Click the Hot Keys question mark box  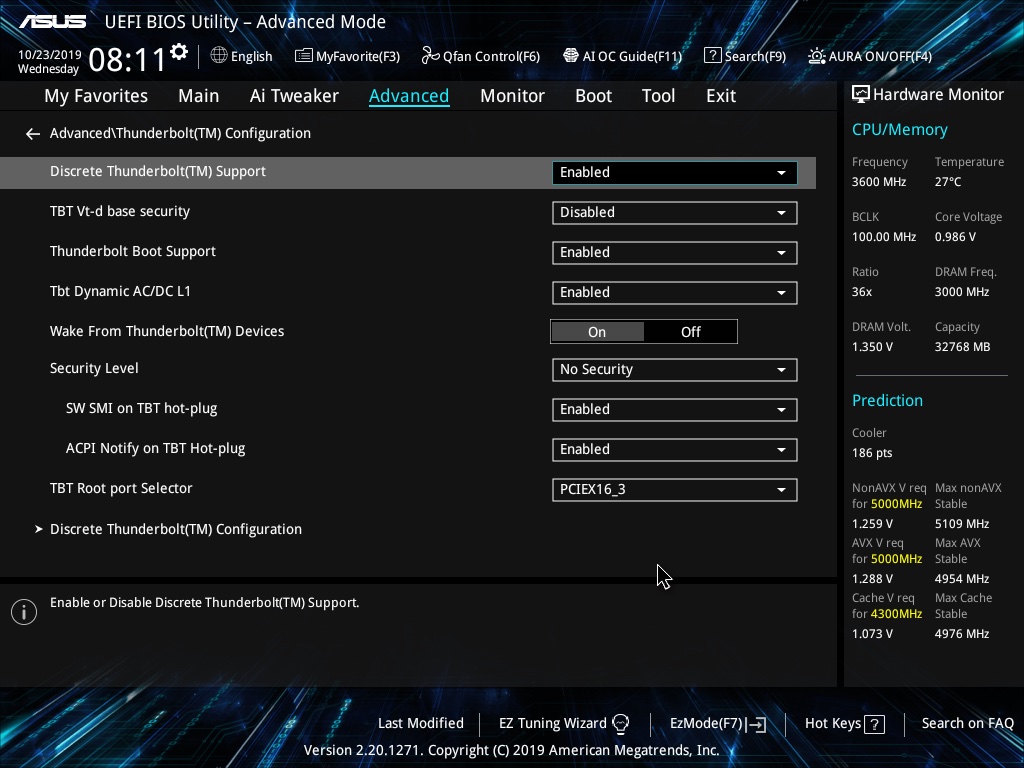click(x=874, y=724)
